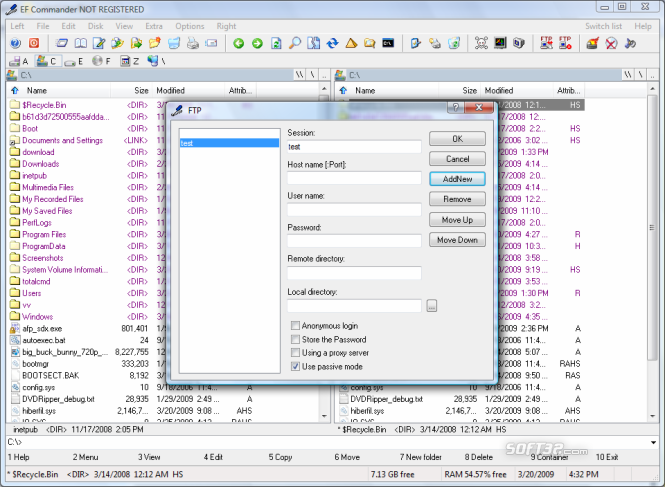Click the FTP connect toolbar icon
The image size is (665, 487).
tap(546, 43)
